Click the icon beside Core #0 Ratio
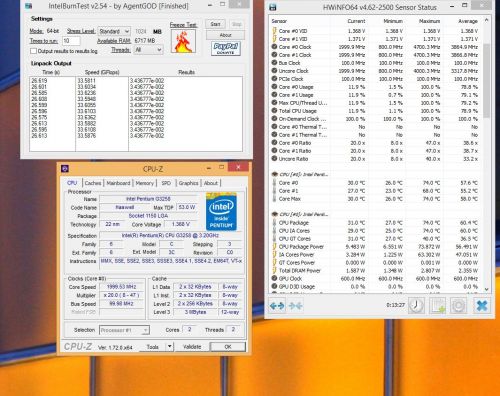This screenshot has height=396, width=500. click(274, 143)
